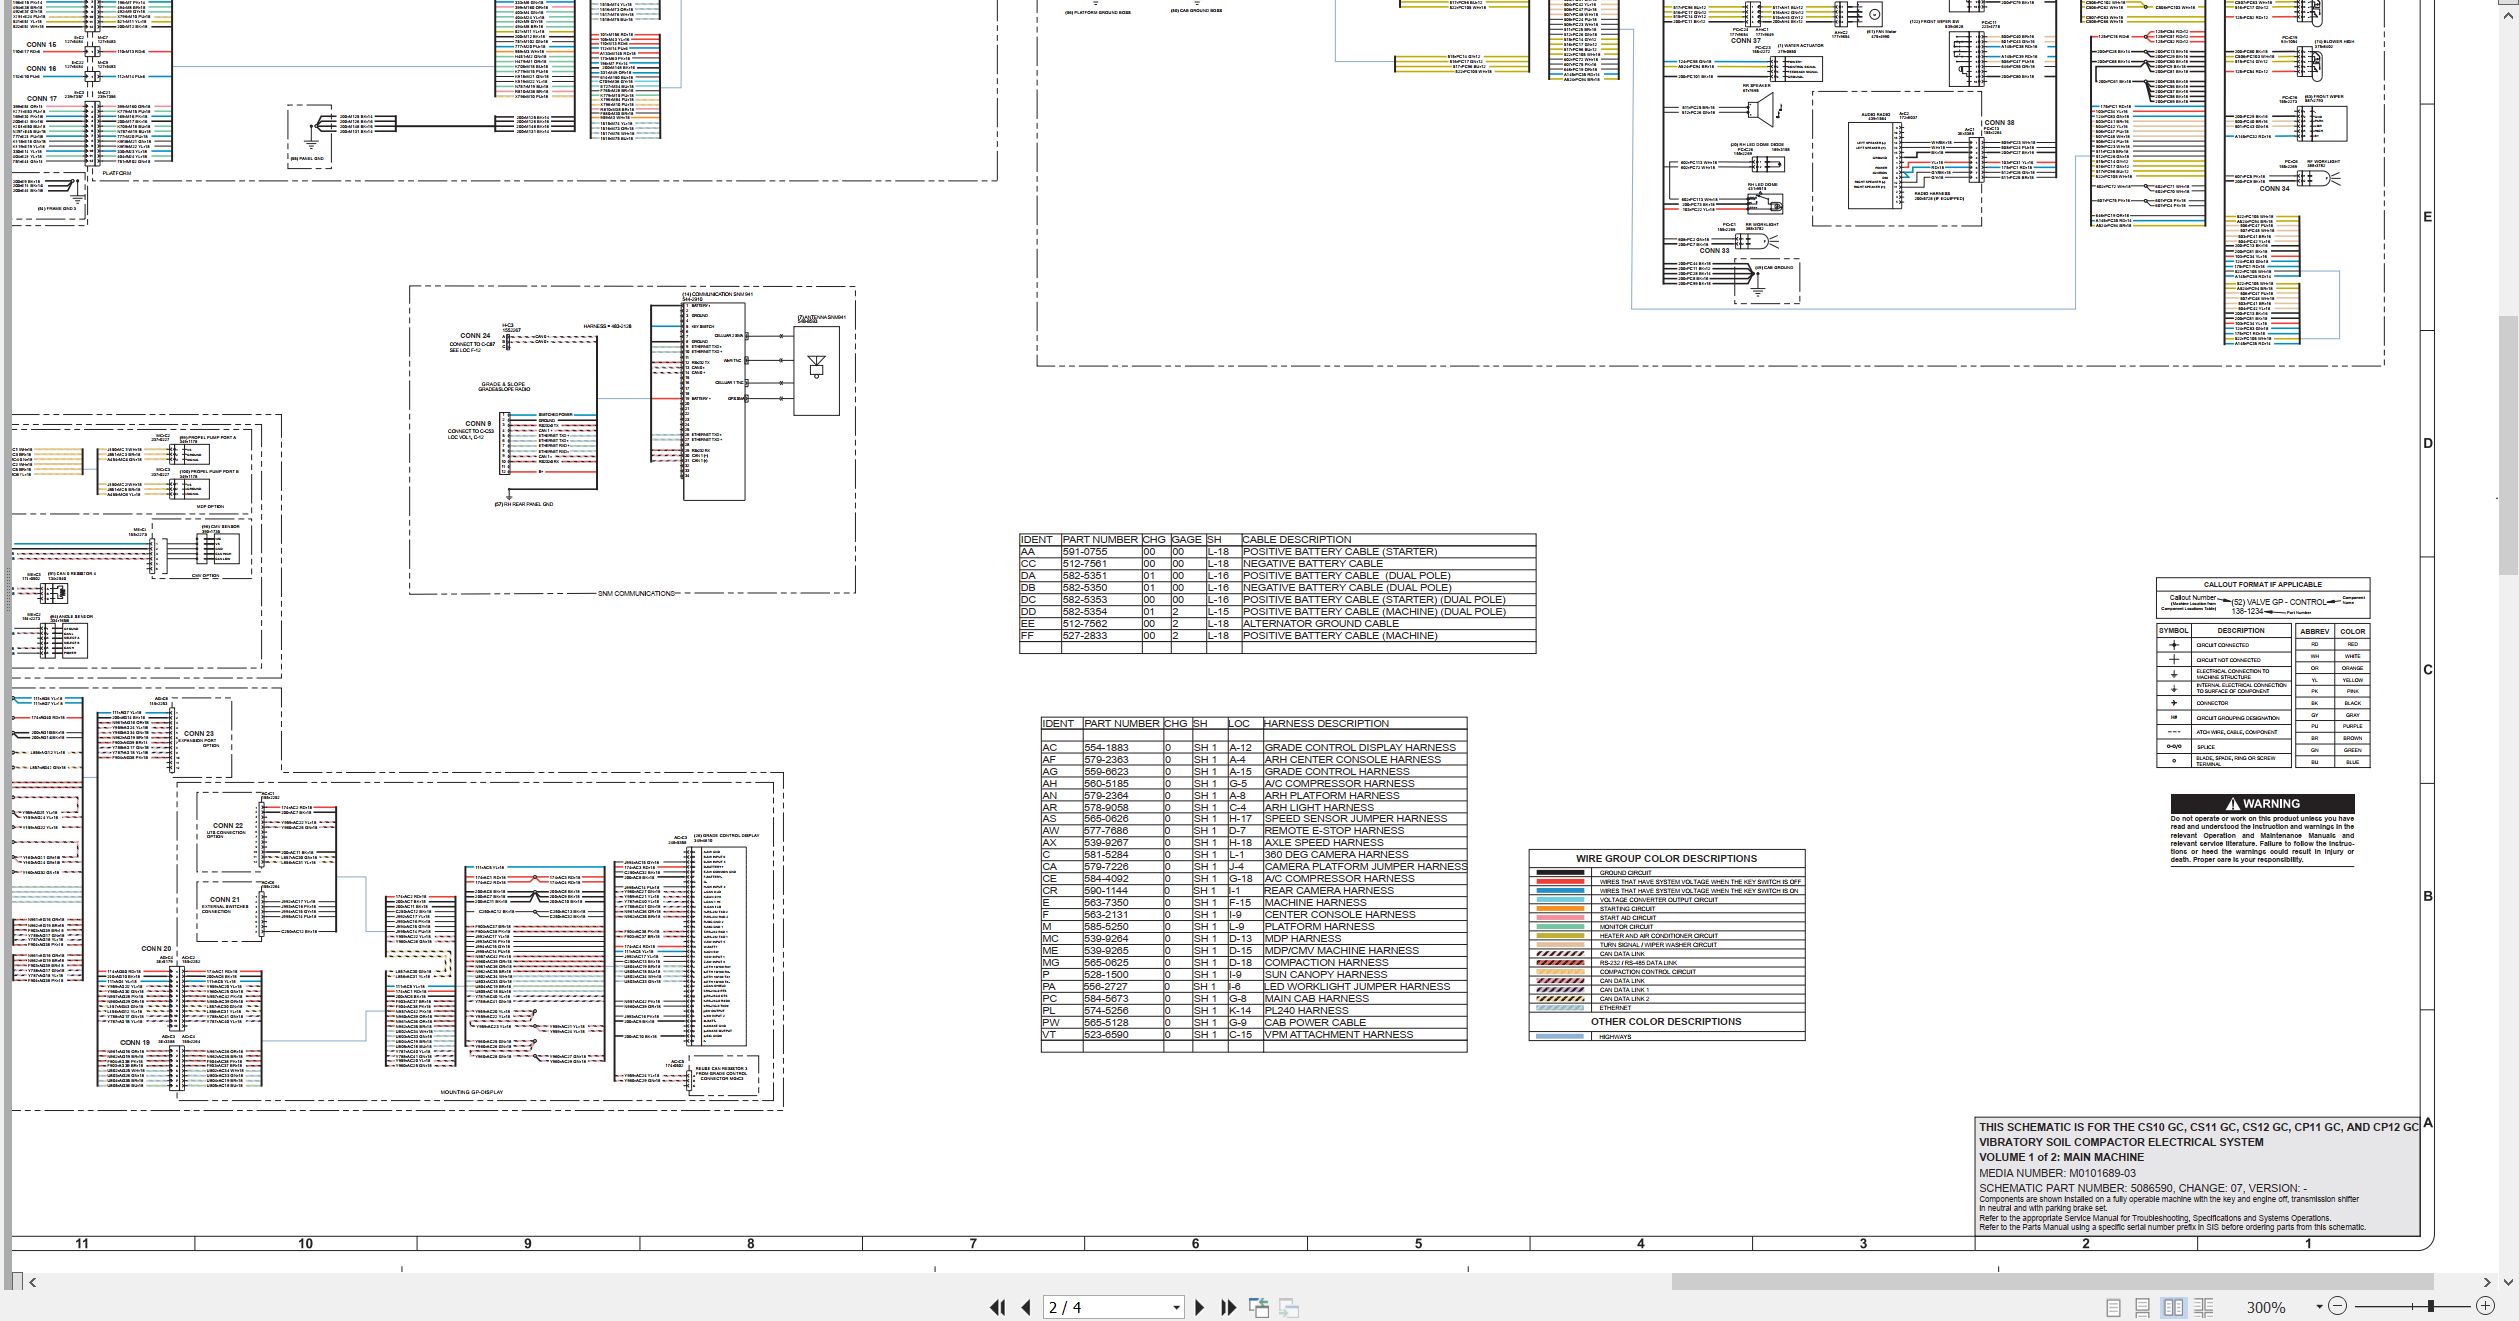
Task: Jump to the last page
Action: [x=1229, y=1307]
